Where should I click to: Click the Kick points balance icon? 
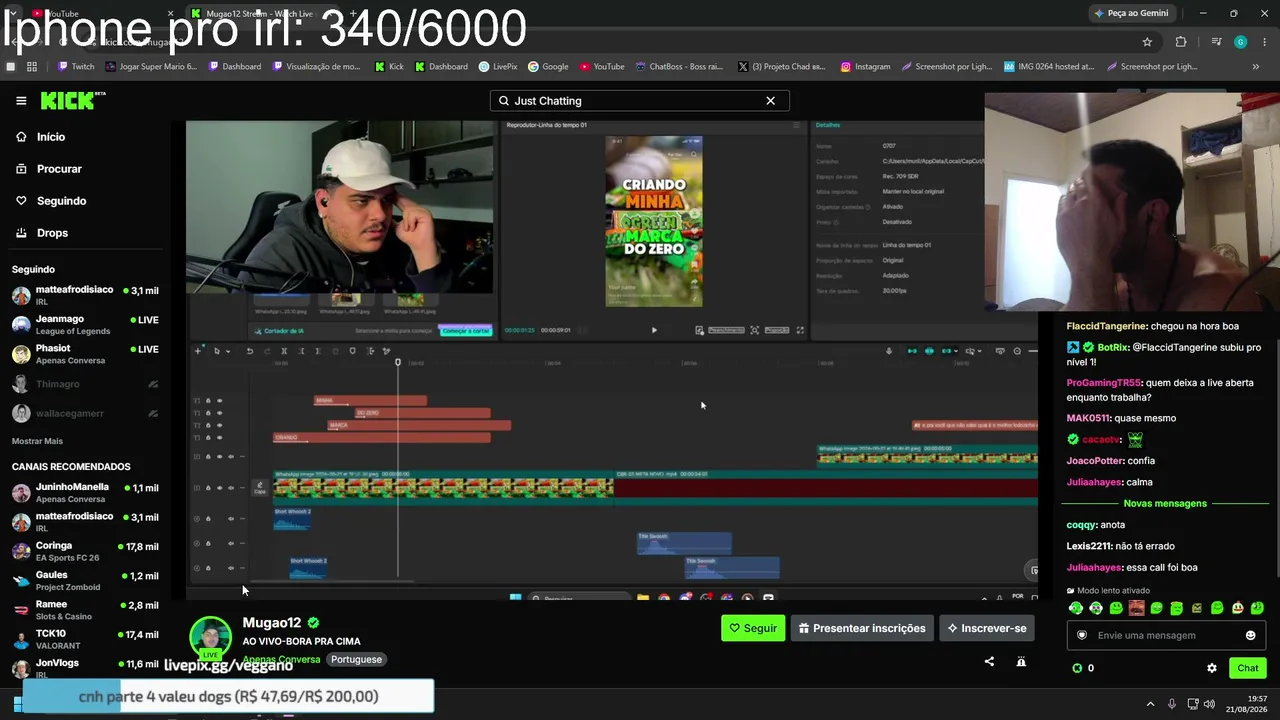click(1077, 668)
